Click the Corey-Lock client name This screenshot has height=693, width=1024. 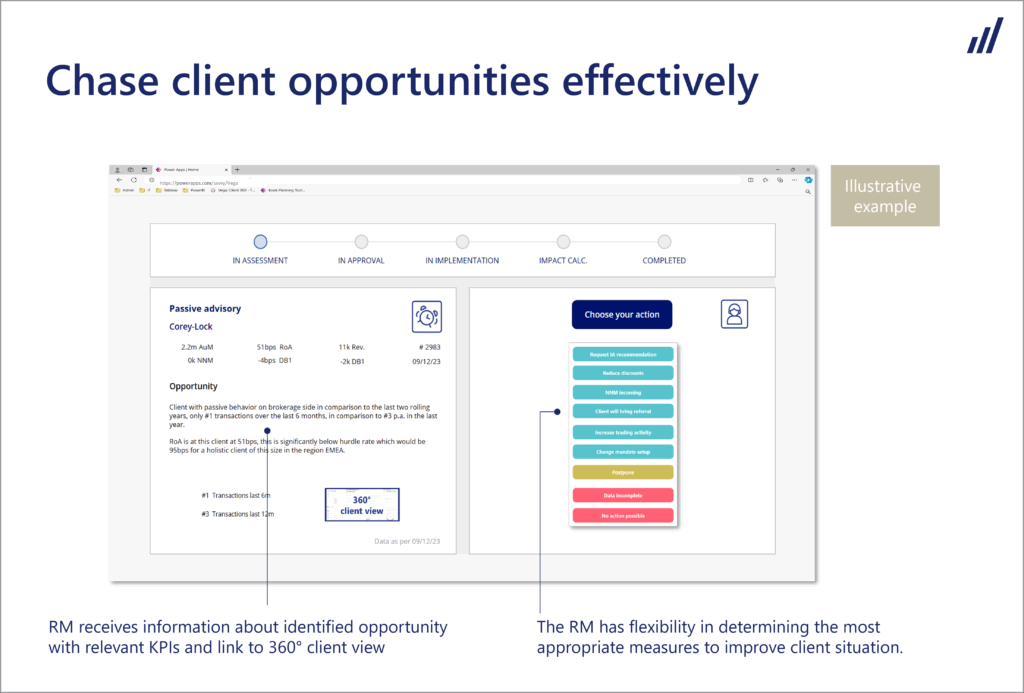pyautogui.click(x=191, y=326)
